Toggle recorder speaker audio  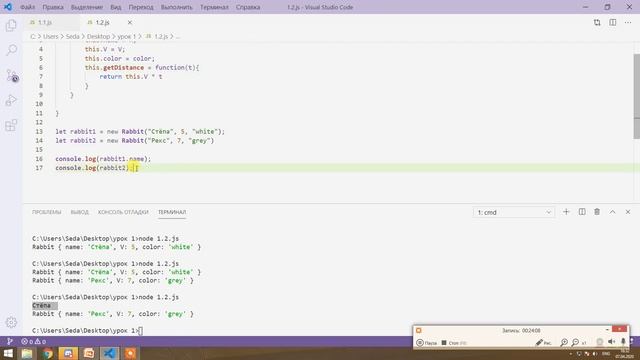pos(611,342)
